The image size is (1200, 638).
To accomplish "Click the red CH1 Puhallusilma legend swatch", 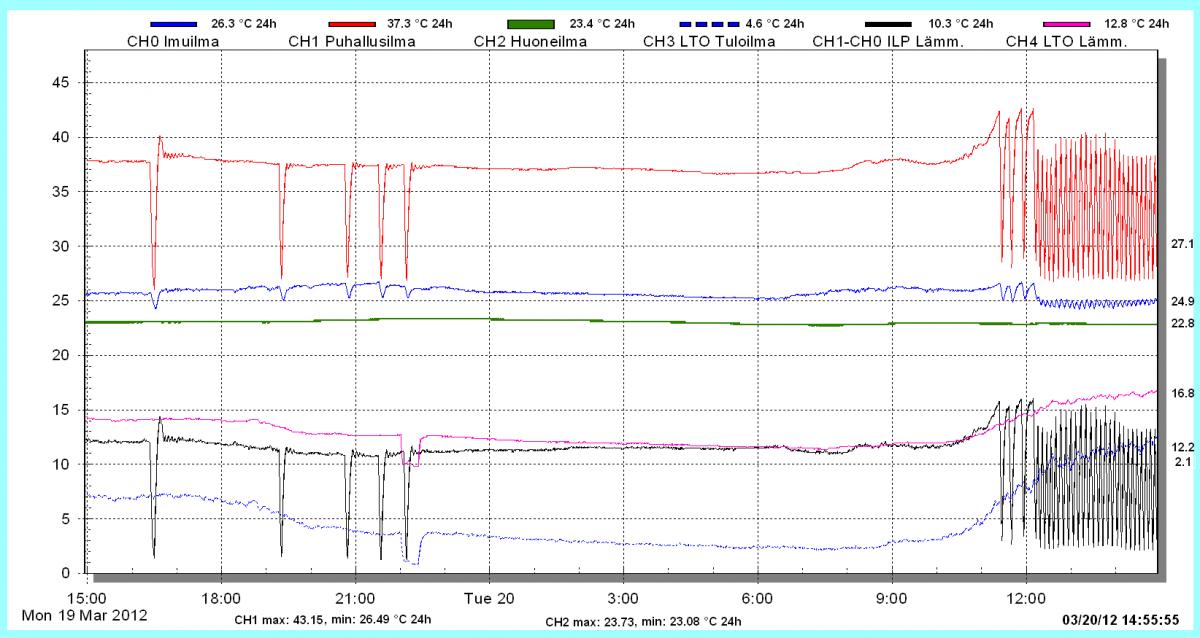I will [x=351, y=23].
